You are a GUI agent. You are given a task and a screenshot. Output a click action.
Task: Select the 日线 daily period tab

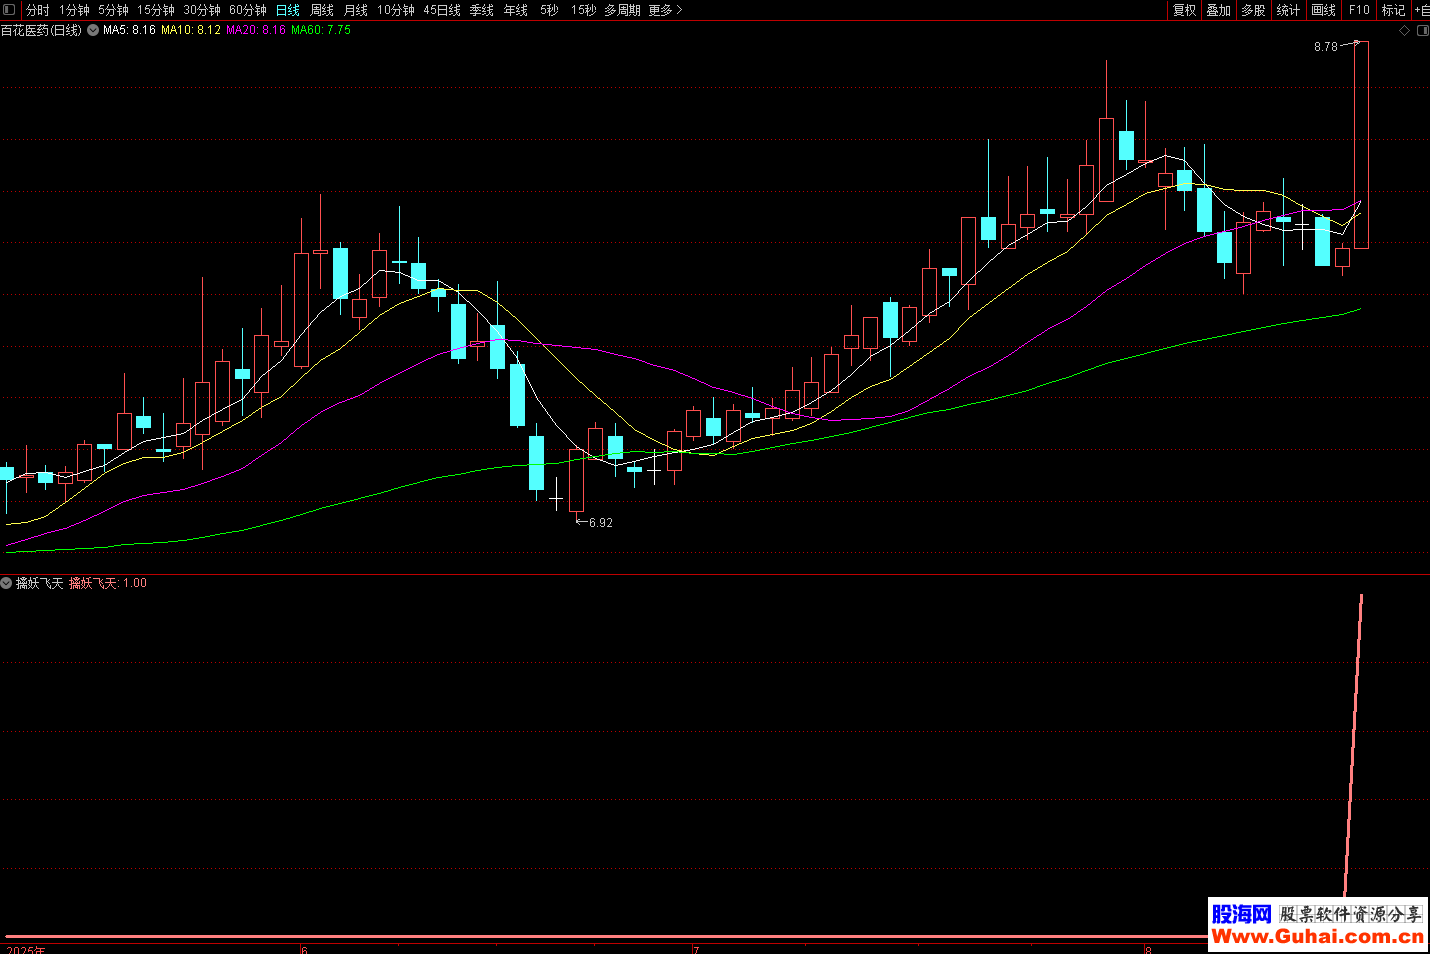click(288, 10)
